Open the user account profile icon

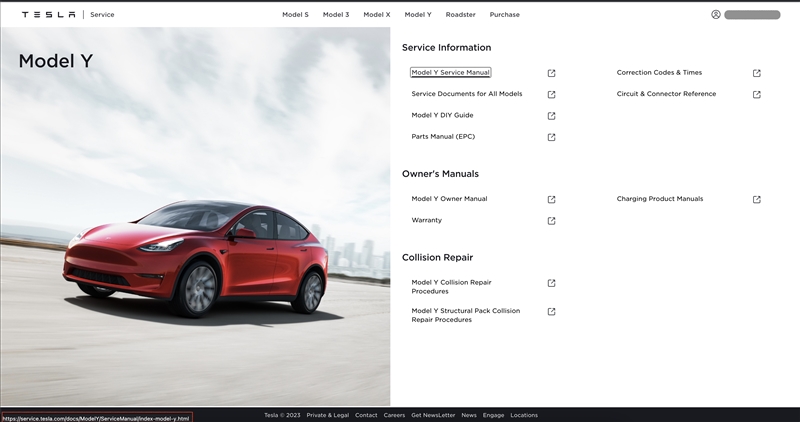pos(716,15)
